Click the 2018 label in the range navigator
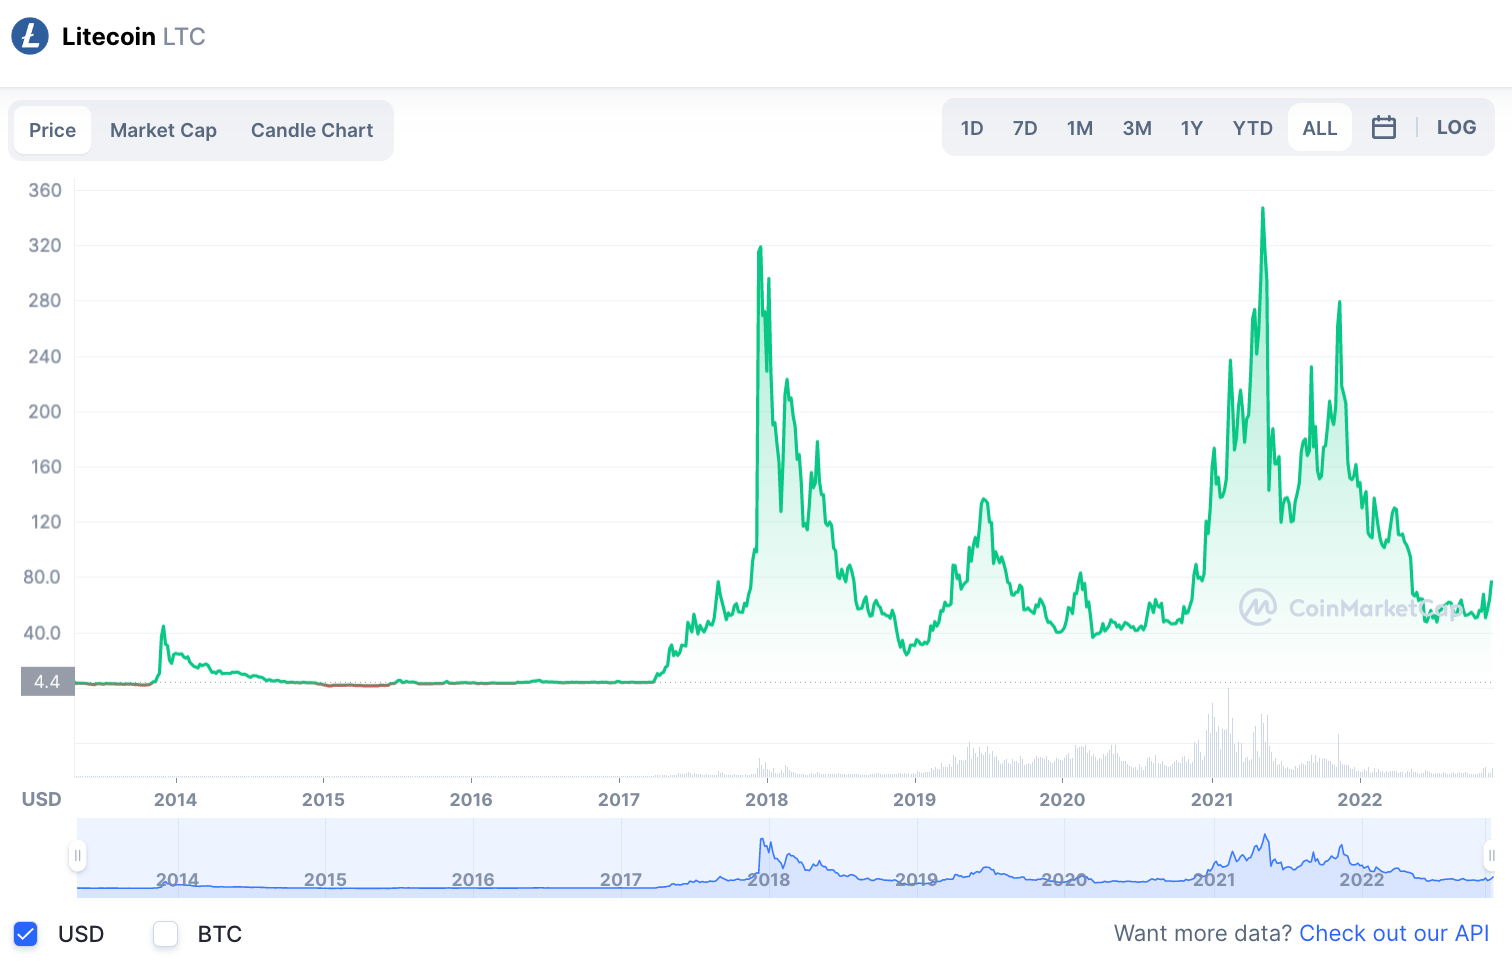Screen dimensions: 1512x965 pos(768,880)
